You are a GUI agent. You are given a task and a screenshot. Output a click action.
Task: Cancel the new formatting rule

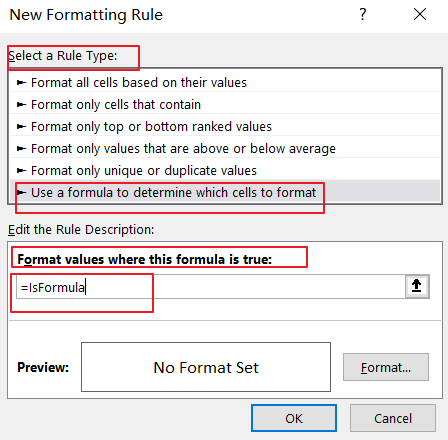(x=393, y=418)
